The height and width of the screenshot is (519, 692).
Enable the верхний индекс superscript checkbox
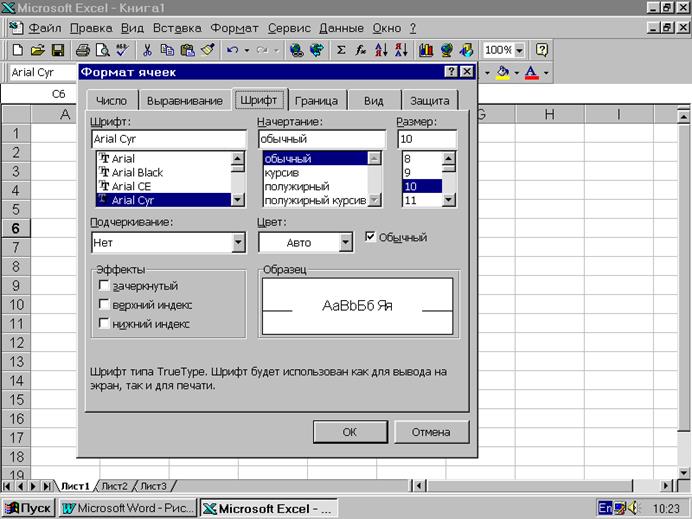[104, 305]
